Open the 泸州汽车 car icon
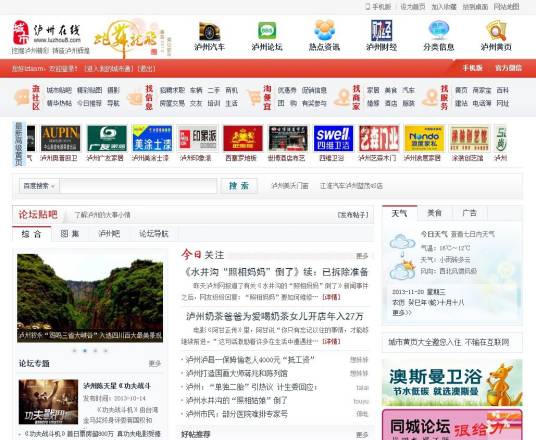Screen dimensions: 536x440 pyautogui.click(x=209, y=31)
